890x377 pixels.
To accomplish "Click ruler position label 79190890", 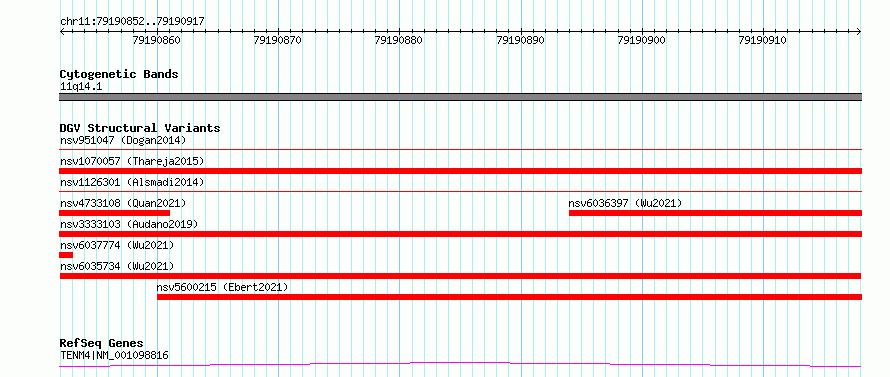I will (x=520, y=40).
